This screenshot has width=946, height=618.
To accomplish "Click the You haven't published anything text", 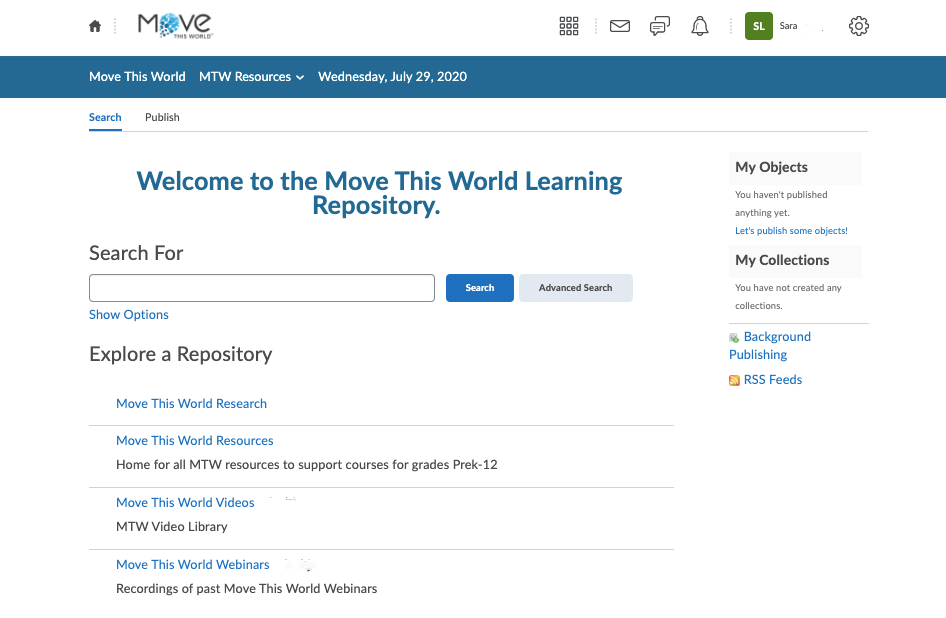I will tap(781, 203).
